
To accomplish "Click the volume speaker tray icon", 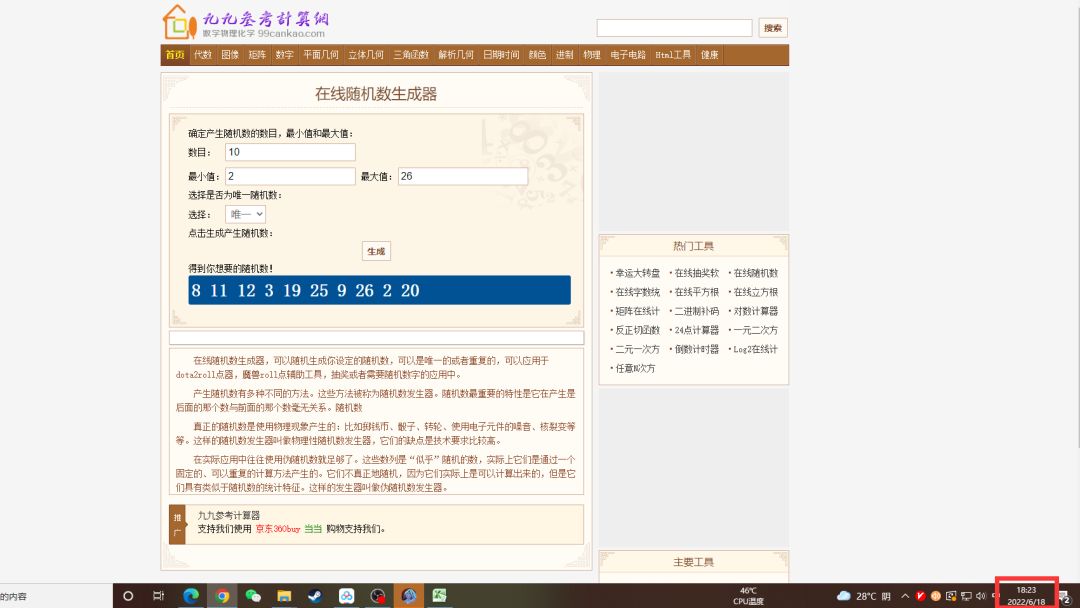I will 981,596.
